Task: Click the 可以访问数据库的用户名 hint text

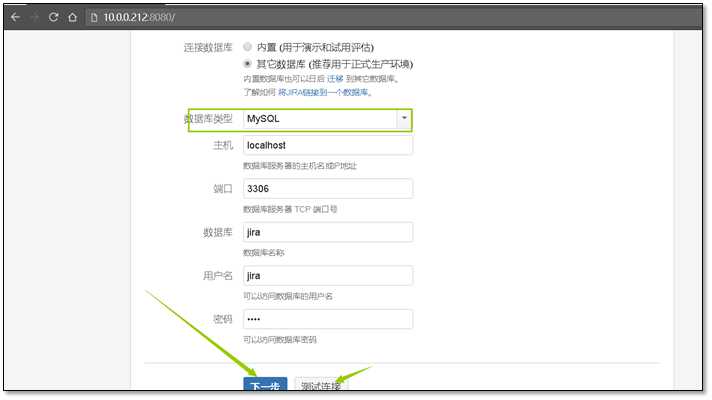Action: tap(287, 296)
